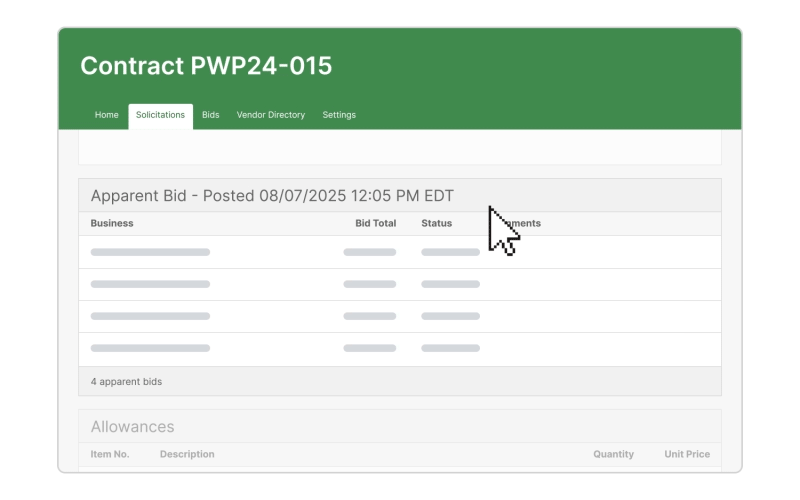The width and height of the screenshot is (800, 500).
Task: Switch to the Bids tab
Action: (211, 115)
